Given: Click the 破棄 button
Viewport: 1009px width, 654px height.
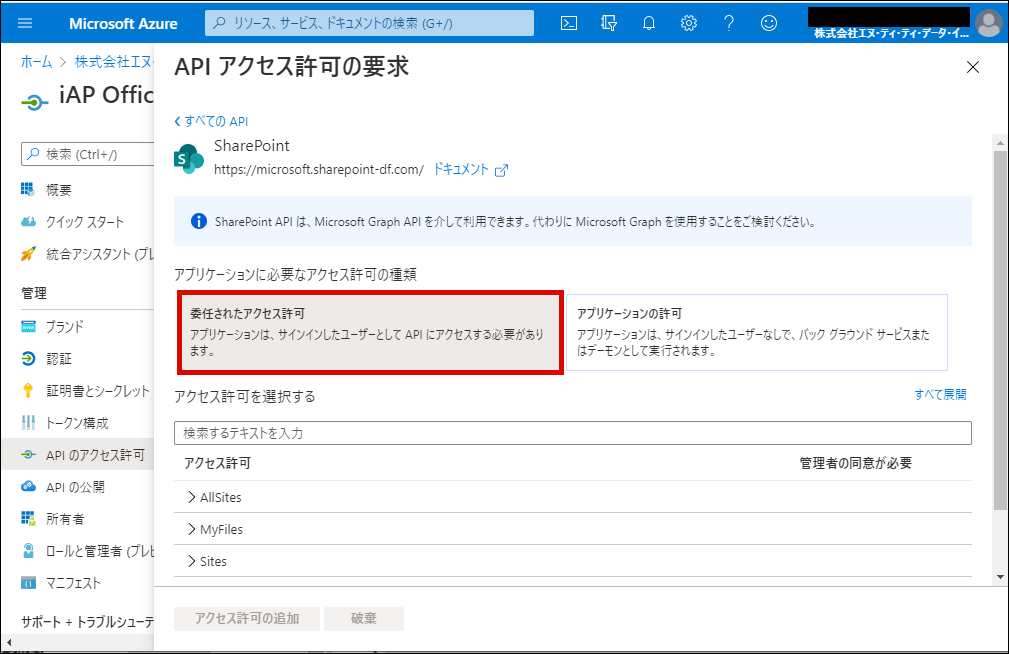Looking at the screenshot, I should 364,619.
